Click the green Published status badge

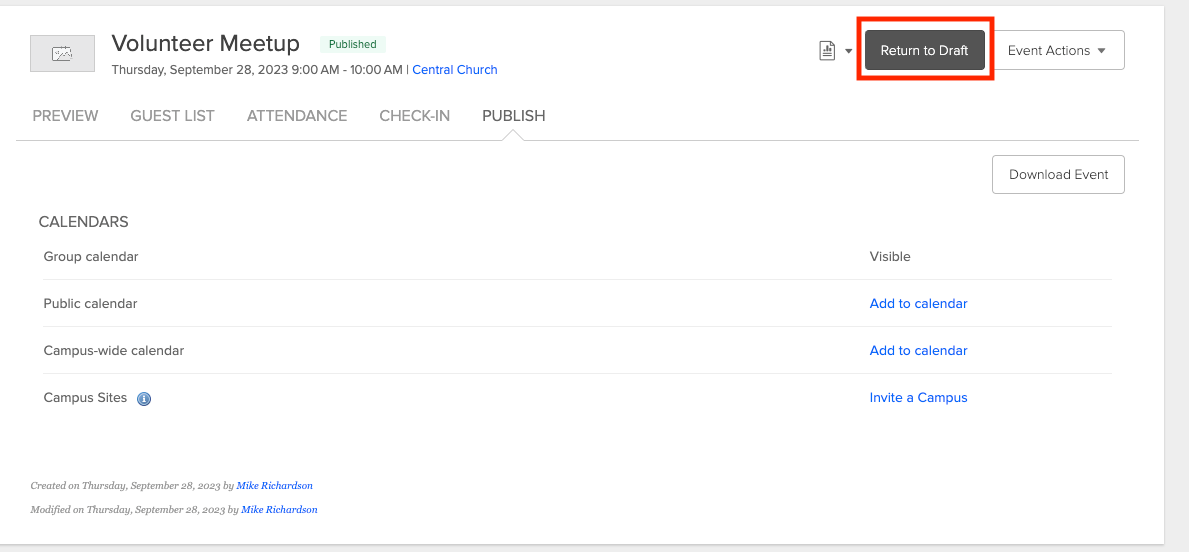click(x=352, y=44)
